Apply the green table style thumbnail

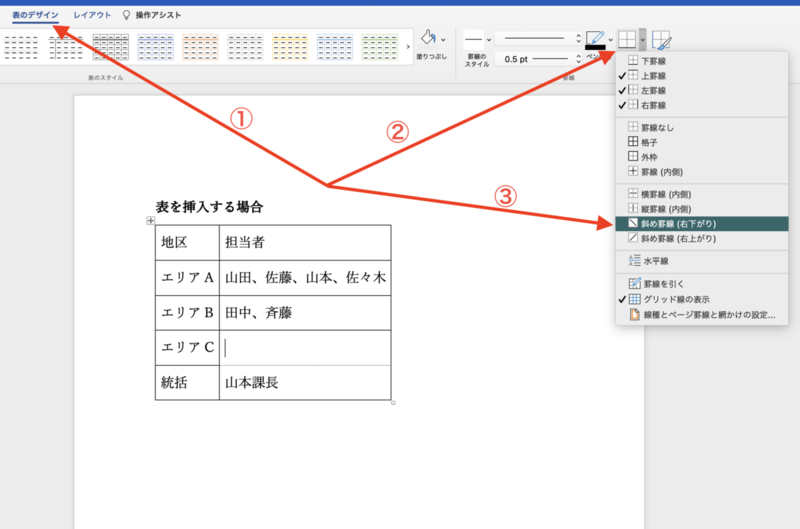[380, 47]
